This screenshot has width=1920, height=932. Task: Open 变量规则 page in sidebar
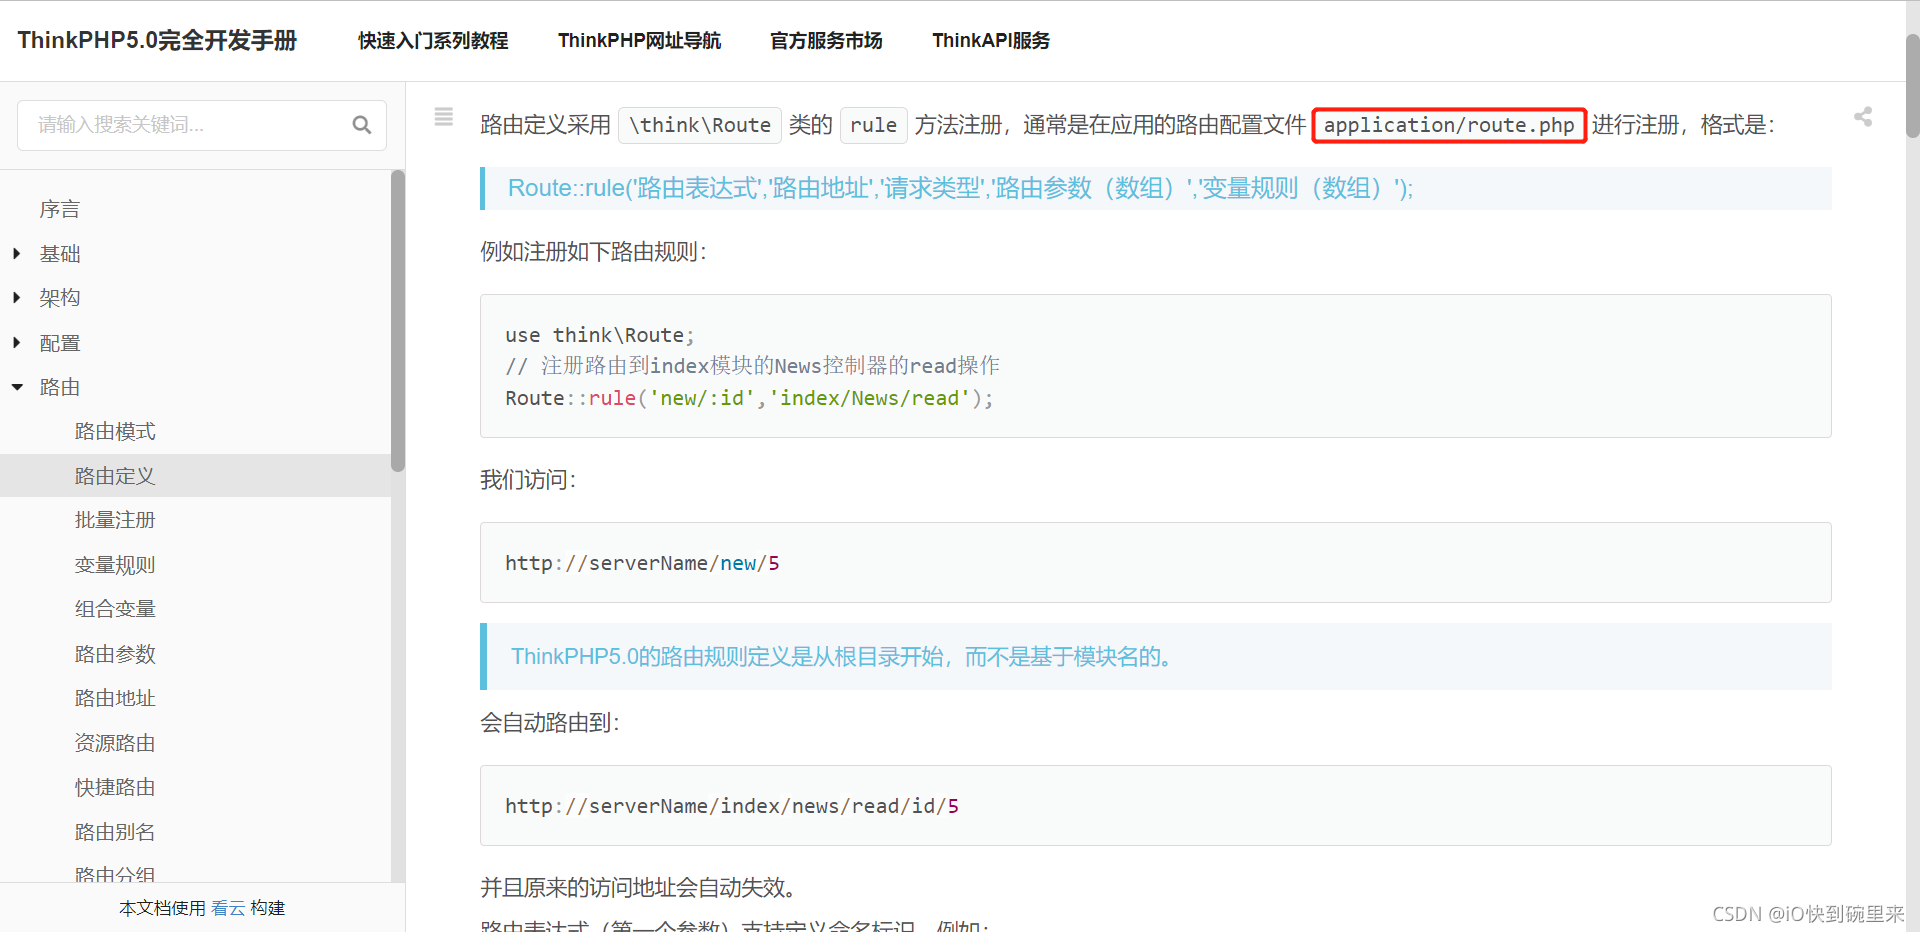tap(115, 565)
